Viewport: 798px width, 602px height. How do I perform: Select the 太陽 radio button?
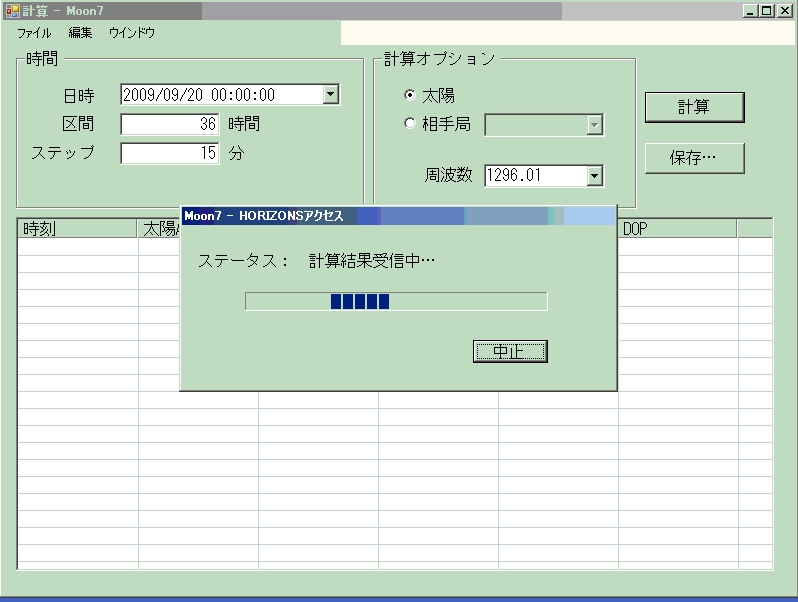tap(410, 95)
